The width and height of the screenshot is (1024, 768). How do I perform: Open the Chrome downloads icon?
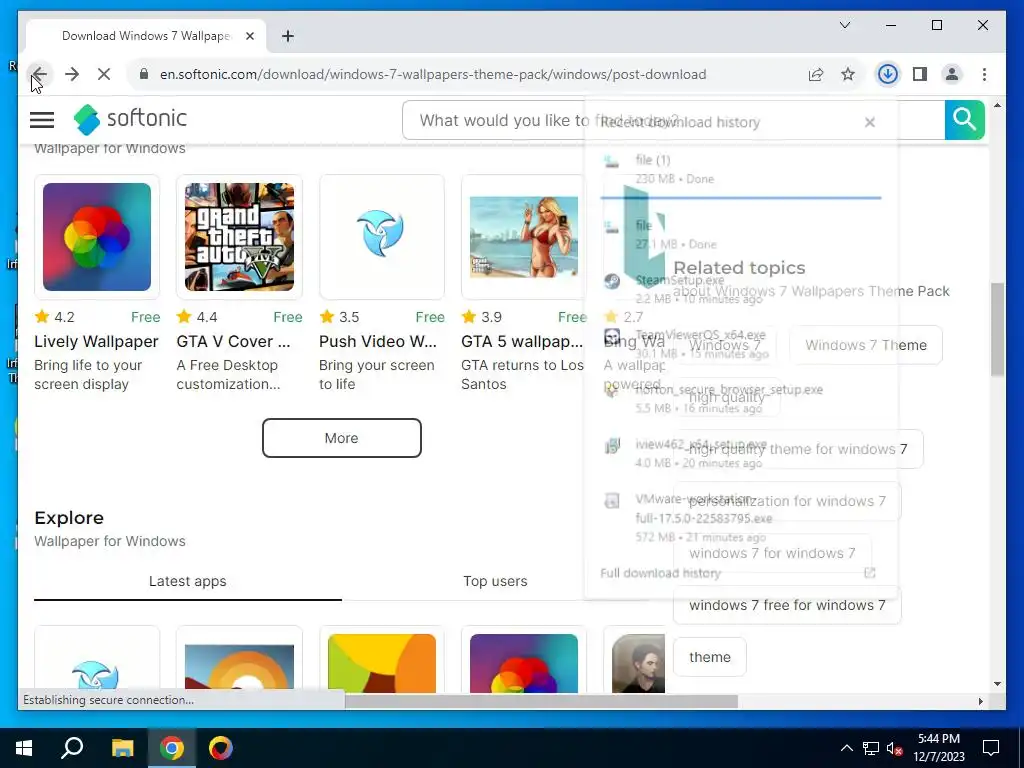coord(887,74)
